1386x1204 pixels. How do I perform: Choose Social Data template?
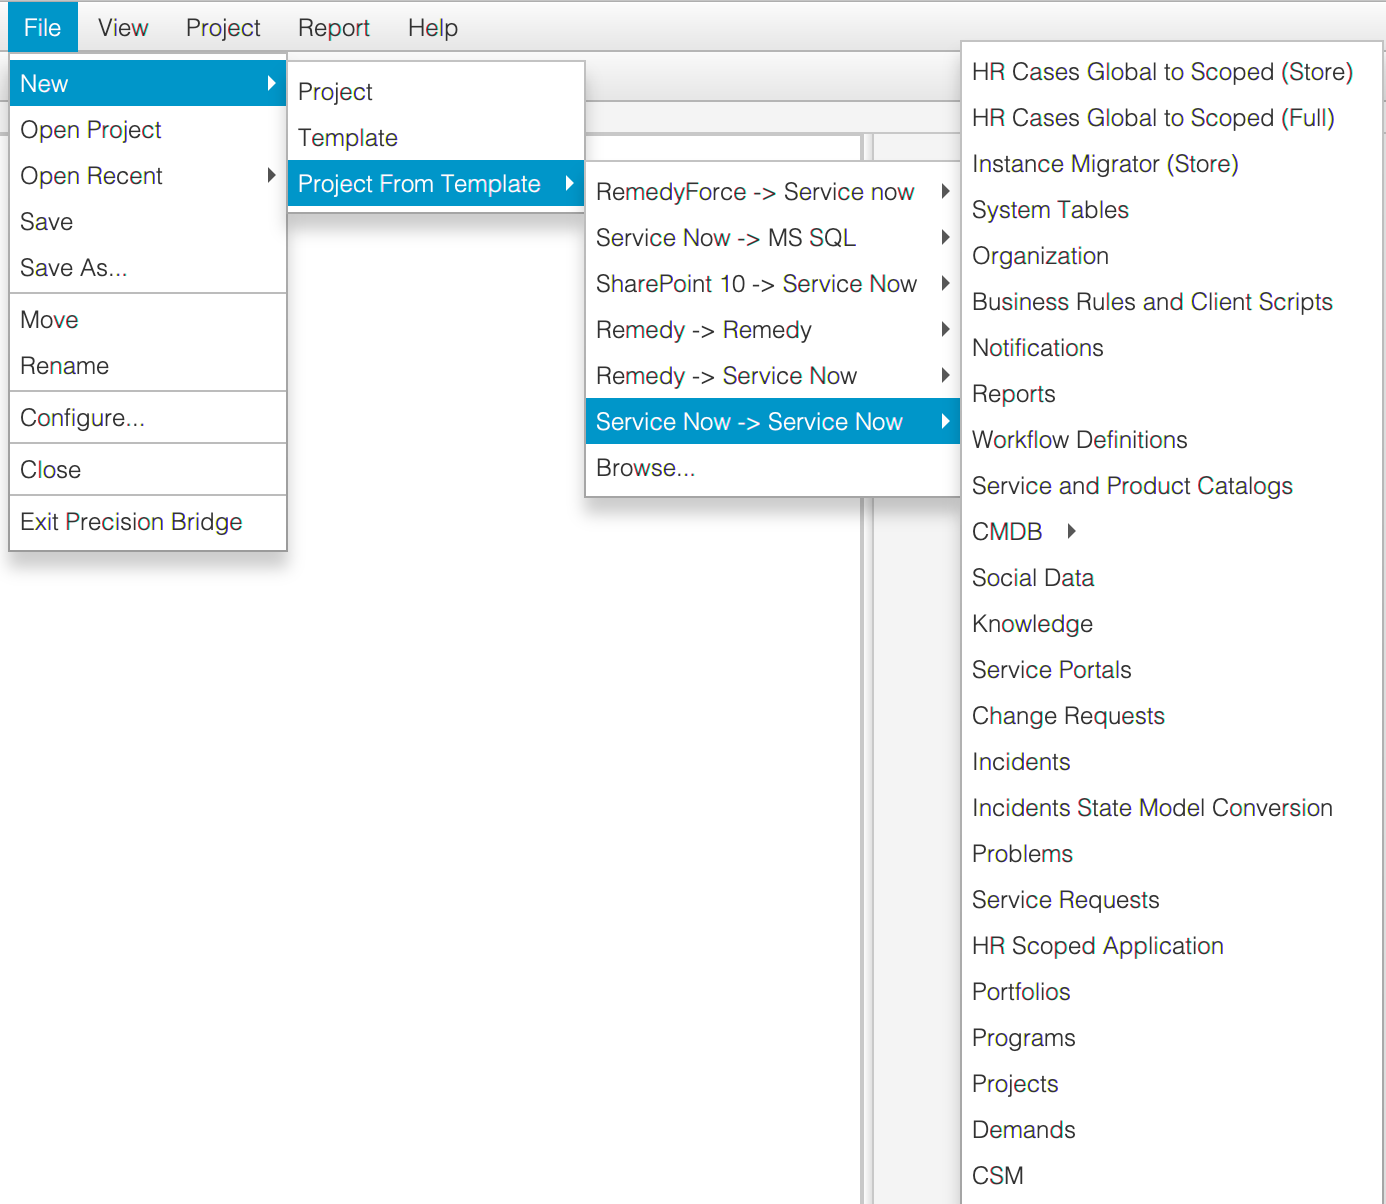(x=1172, y=577)
